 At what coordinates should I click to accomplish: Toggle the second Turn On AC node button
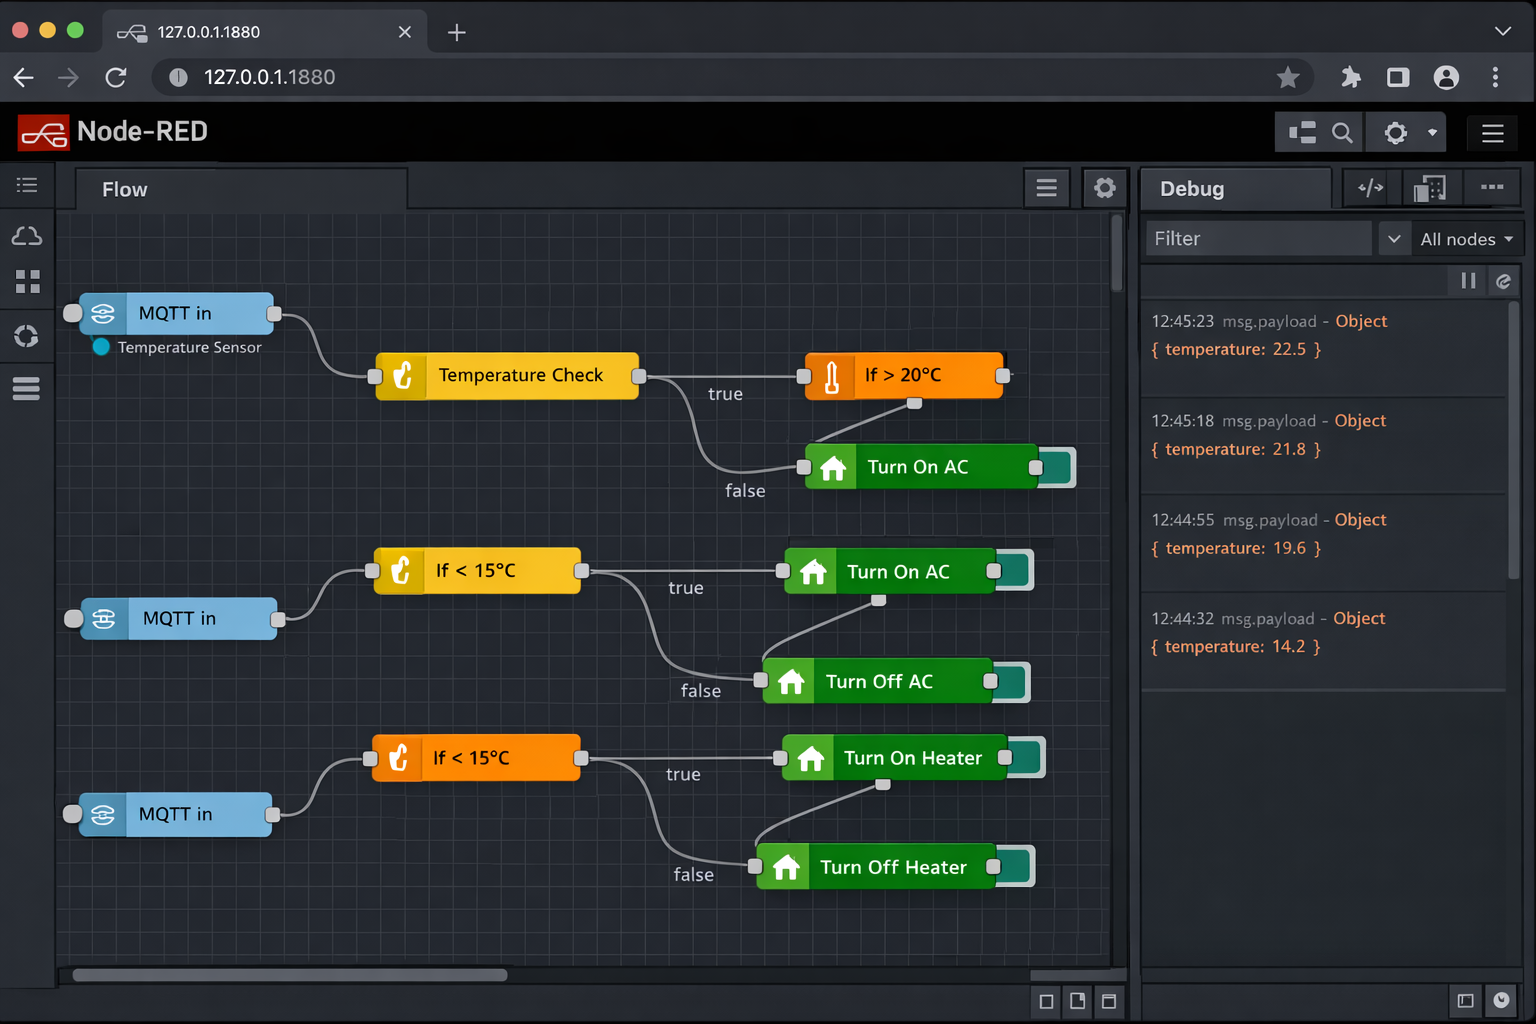1015,571
